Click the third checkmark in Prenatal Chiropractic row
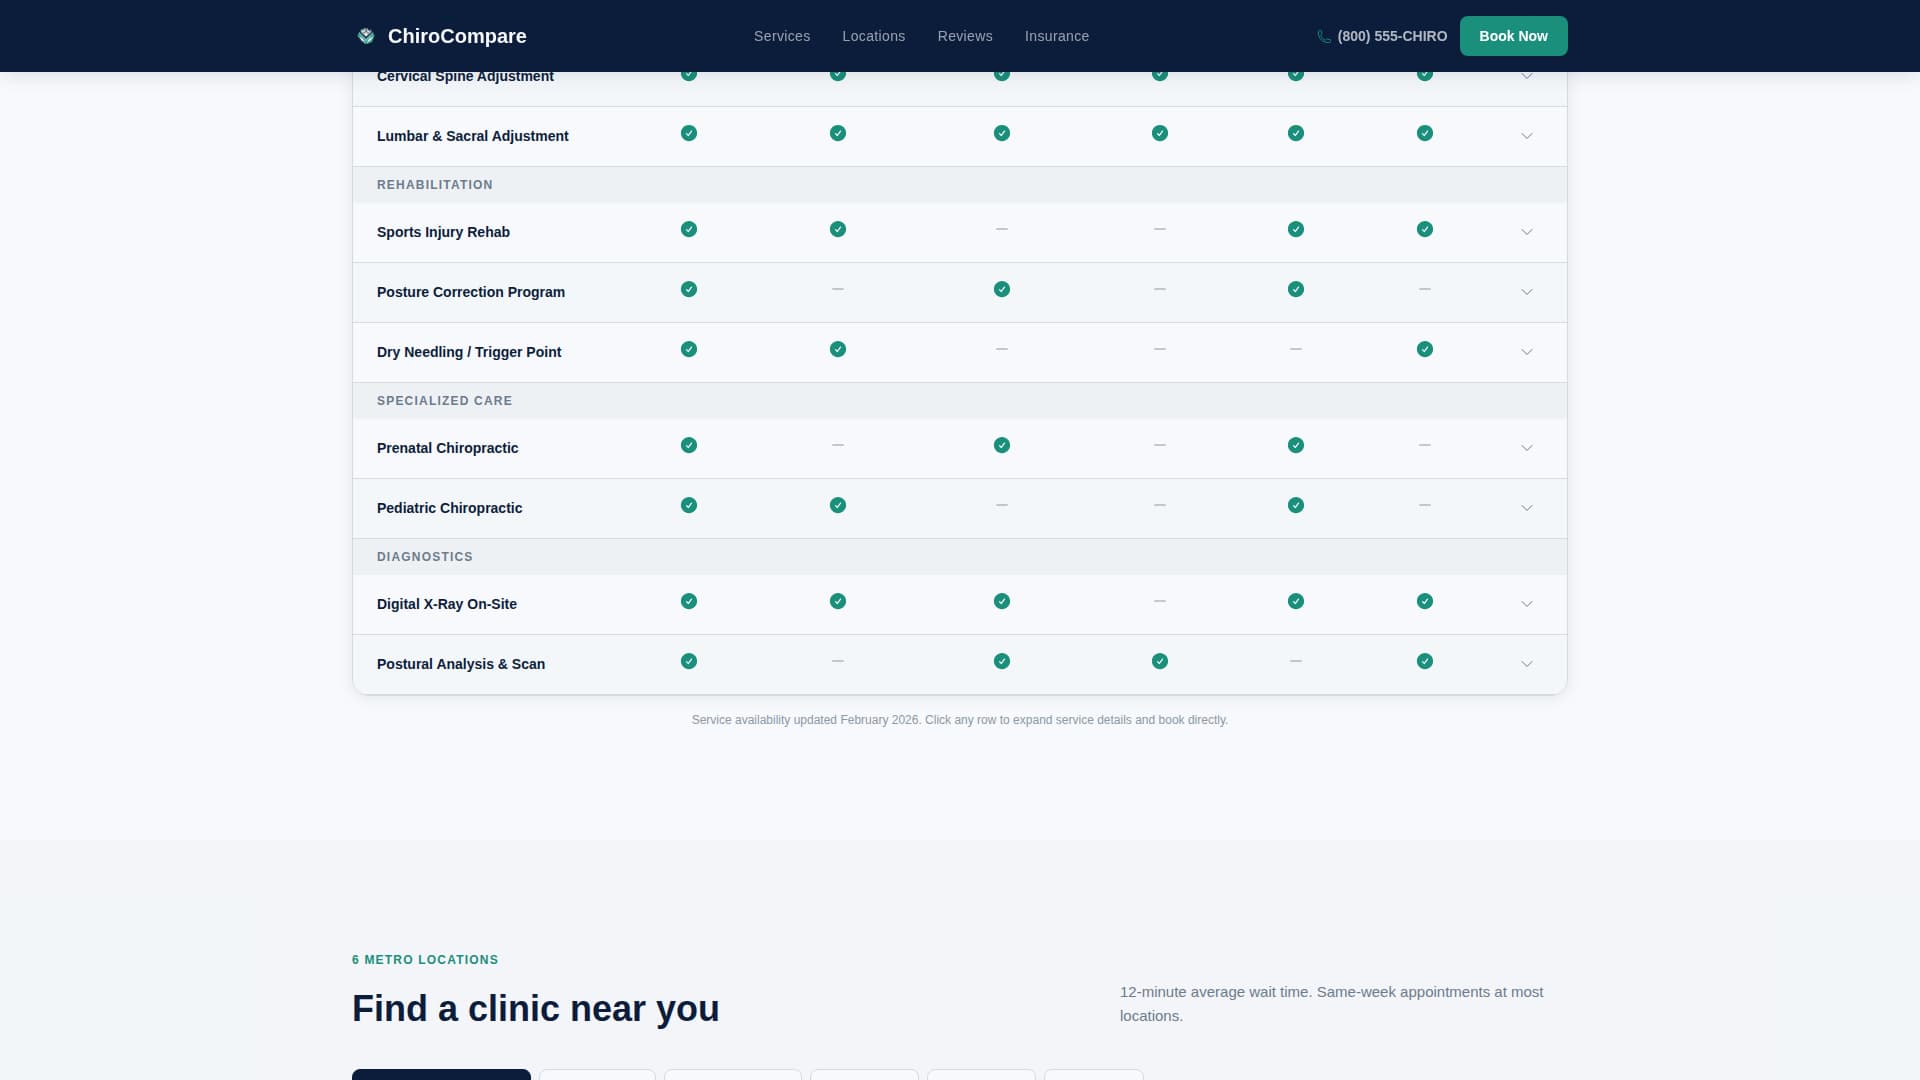1920x1080 pixels. pyautogui.click(x=1296, y=446)
